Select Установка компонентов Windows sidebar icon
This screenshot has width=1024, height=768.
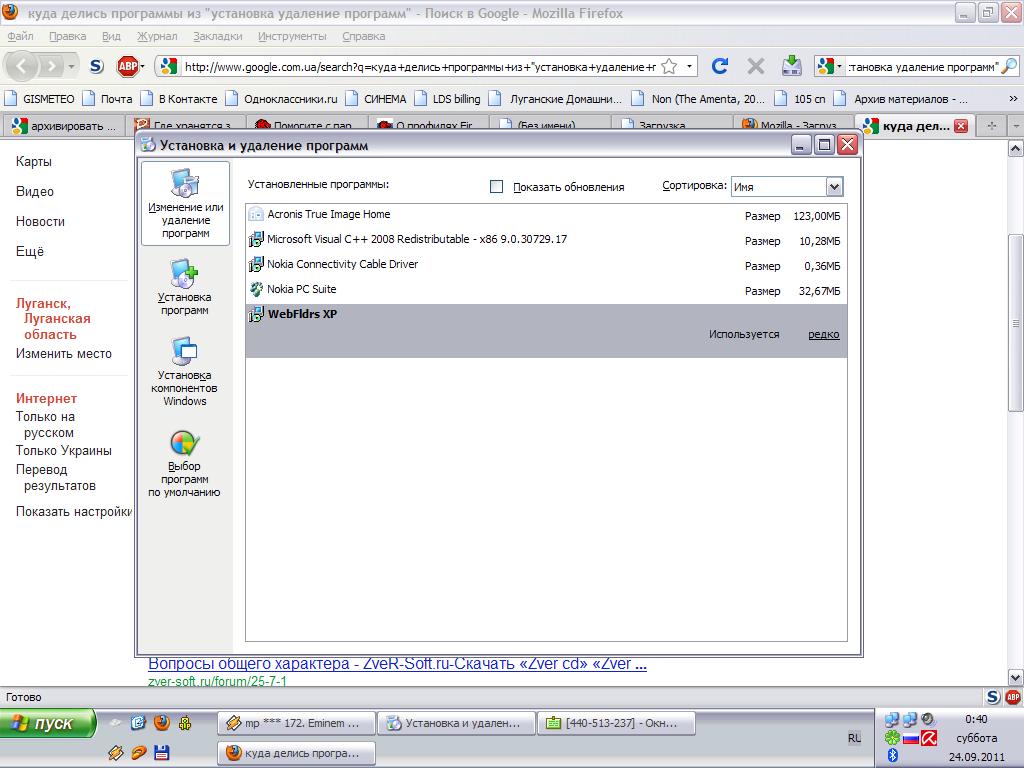pyautogui.click(x=184, y=372)
